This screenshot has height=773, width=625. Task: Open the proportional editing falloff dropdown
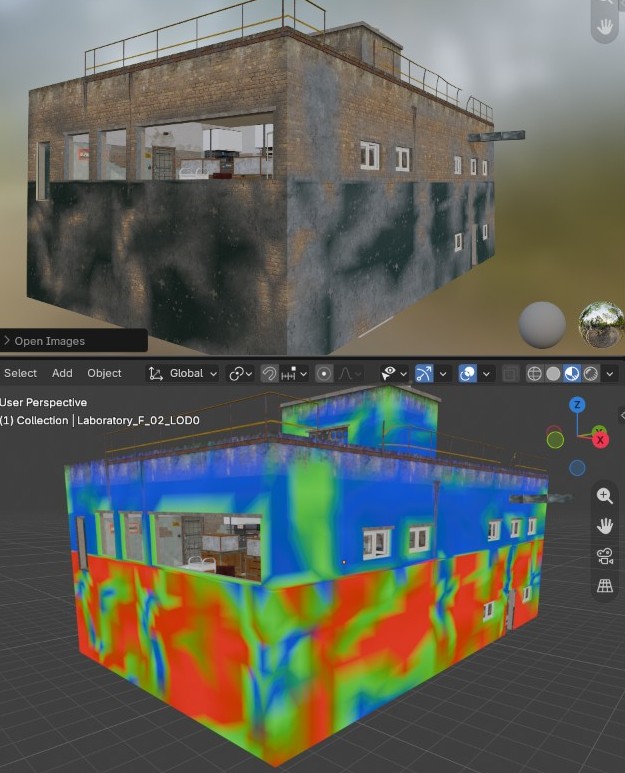point(349,374)
